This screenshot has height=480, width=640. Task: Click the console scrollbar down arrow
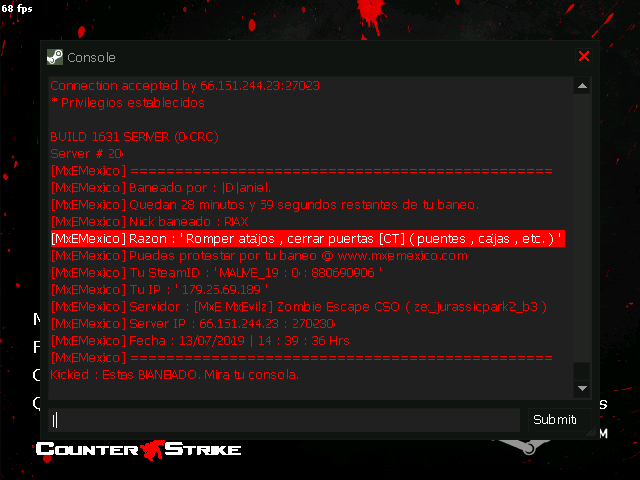point(582,388)
